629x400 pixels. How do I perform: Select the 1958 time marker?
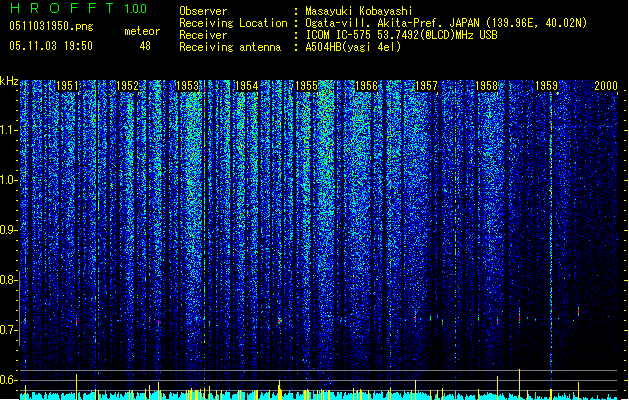[487, 86]
